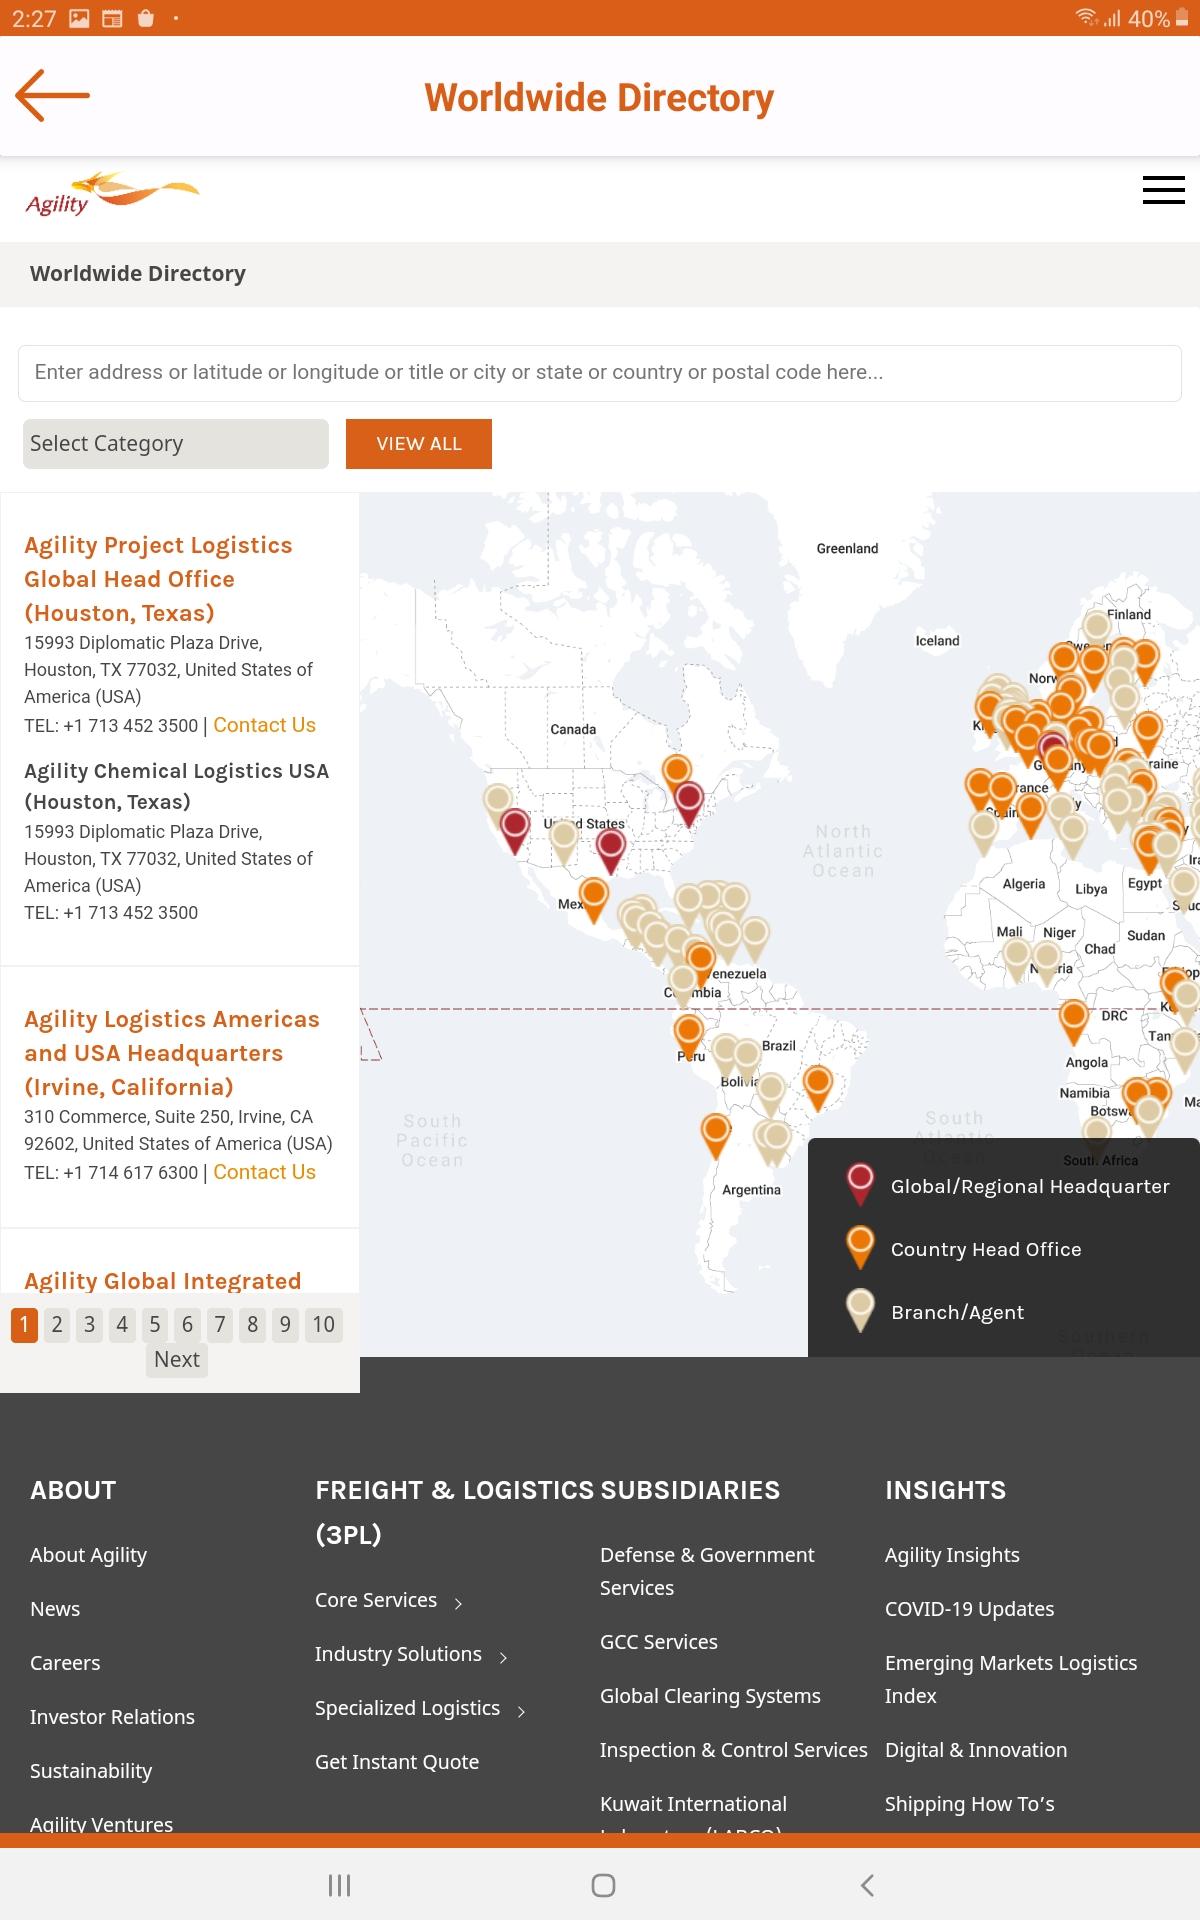Open Agility Insights link
Image resolution: width=1200 pixels, height=1920 pixels.
(x=952, y=1555)
